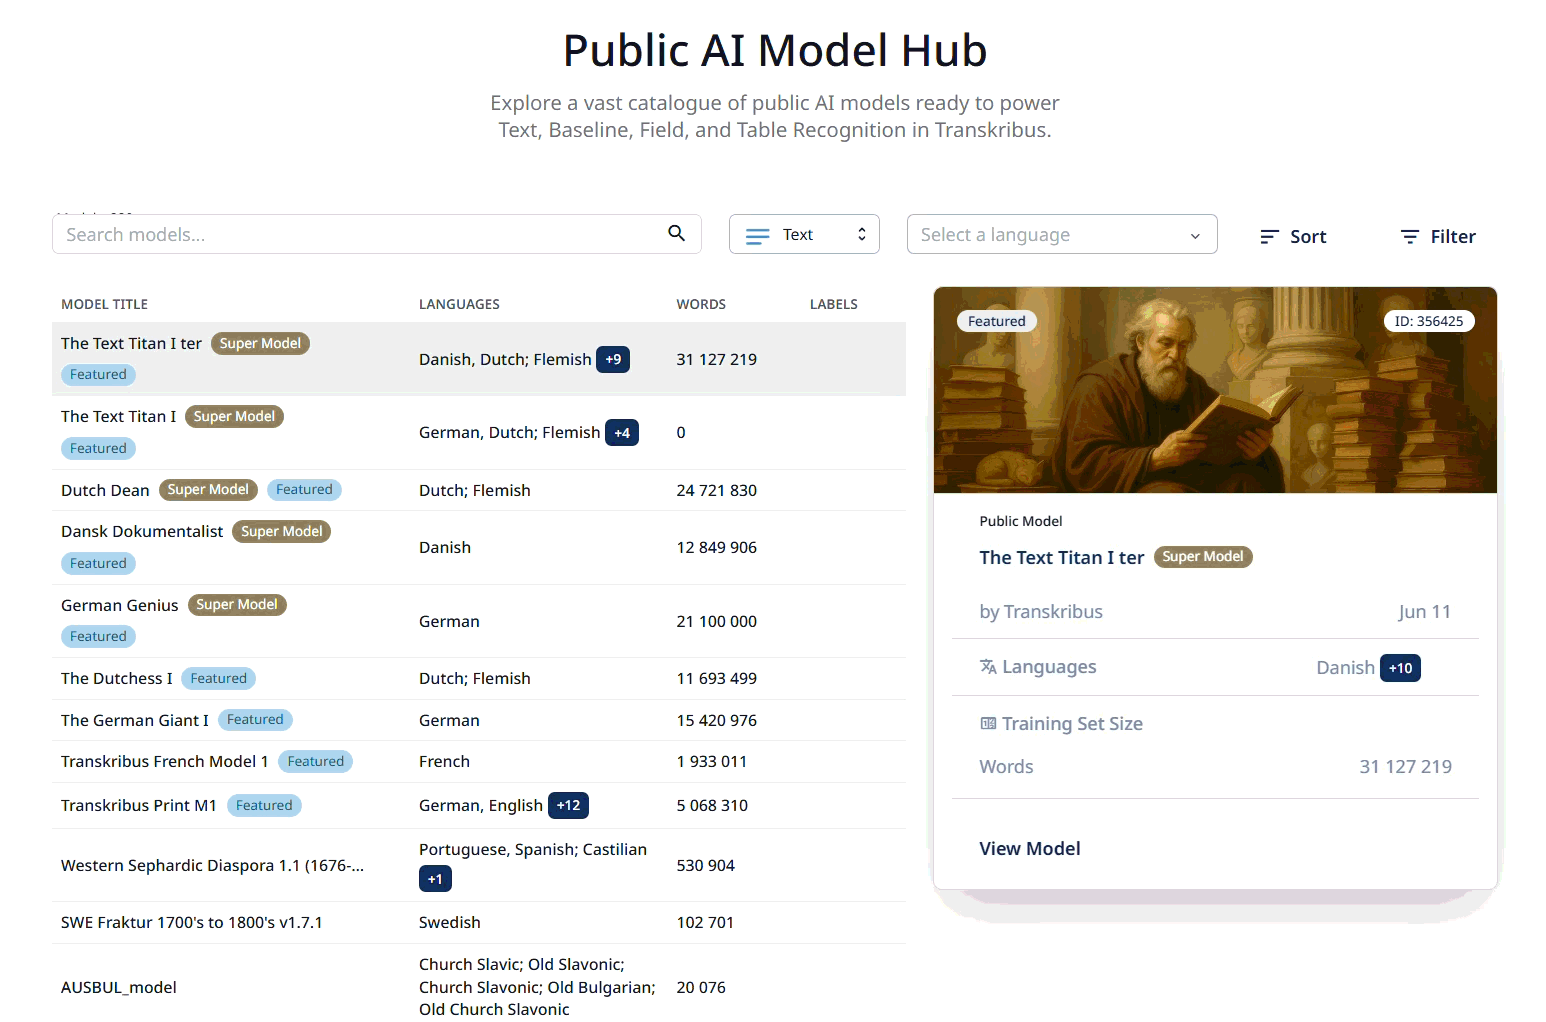Expand the +10 languages badge on the detail card
This screenshot has height=1022, width=1546.
(x=1400, y=667)
